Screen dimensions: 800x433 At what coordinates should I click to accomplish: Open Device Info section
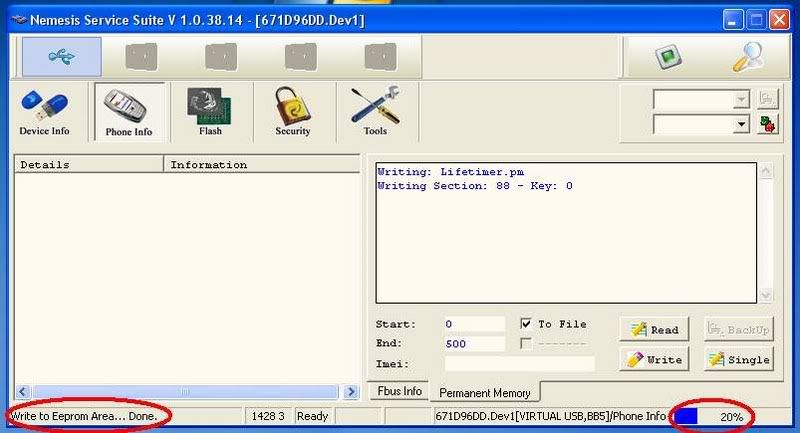44,113
